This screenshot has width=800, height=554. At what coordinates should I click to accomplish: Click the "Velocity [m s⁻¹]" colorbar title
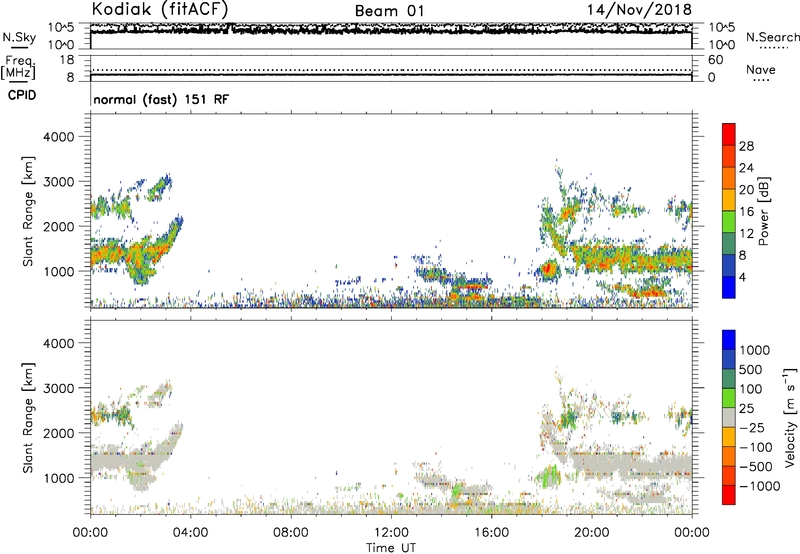click(x=790, y=417)
